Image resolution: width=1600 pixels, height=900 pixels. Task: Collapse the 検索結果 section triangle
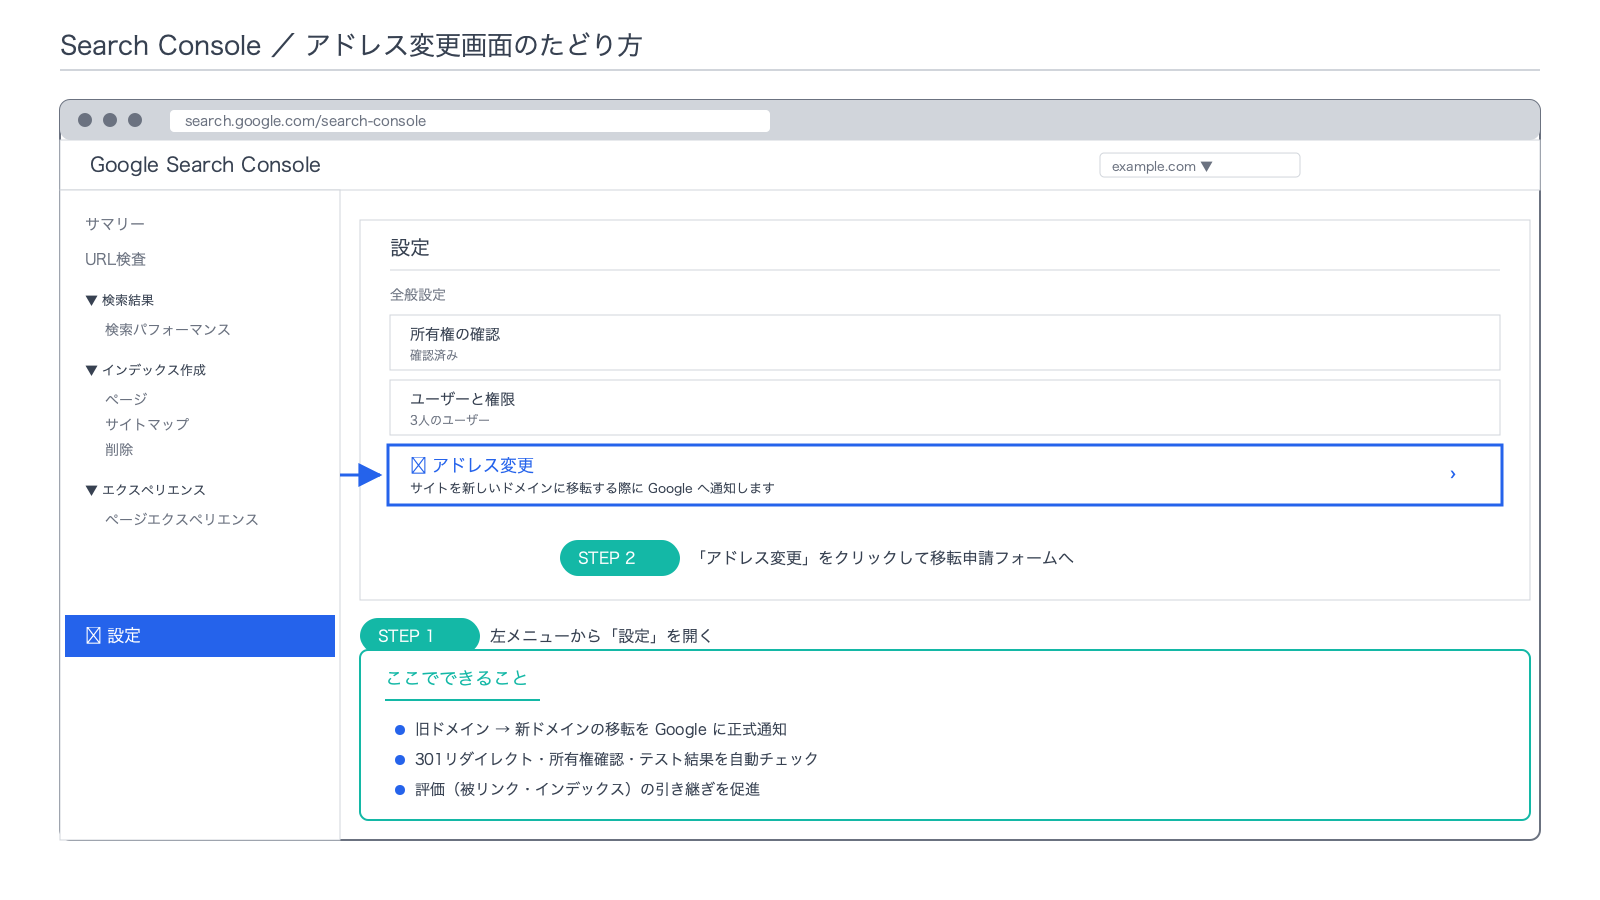(91, 300)
